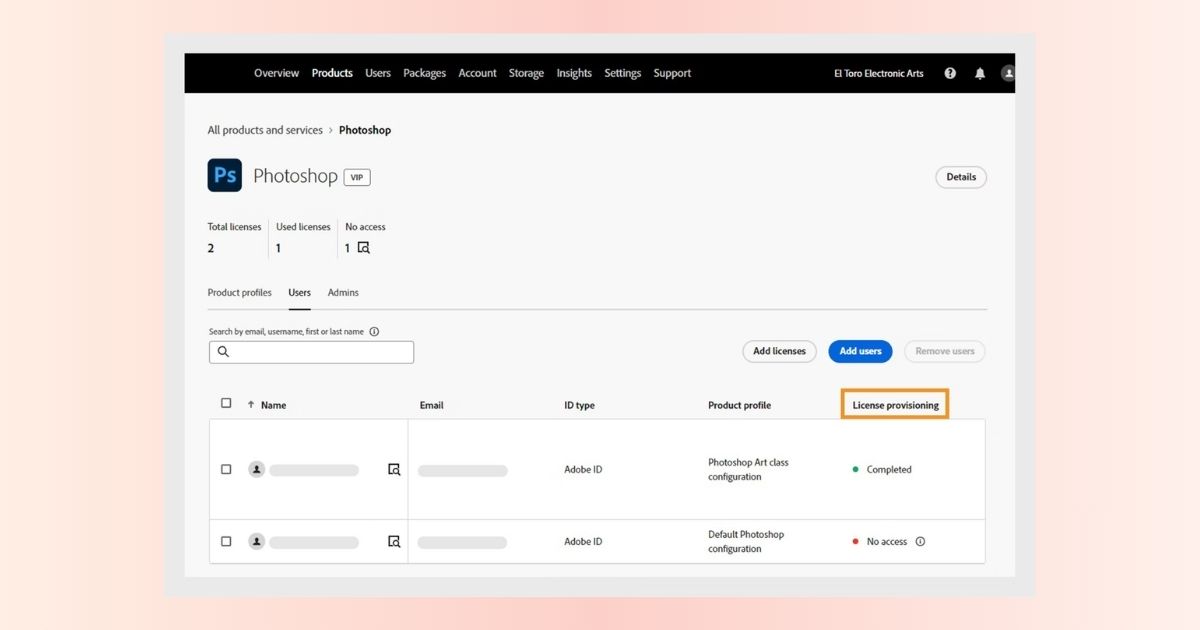The height and width of the screenshot is (630, 1200).
Task: Go to Overview in top navigation
Action: point(276,73)
